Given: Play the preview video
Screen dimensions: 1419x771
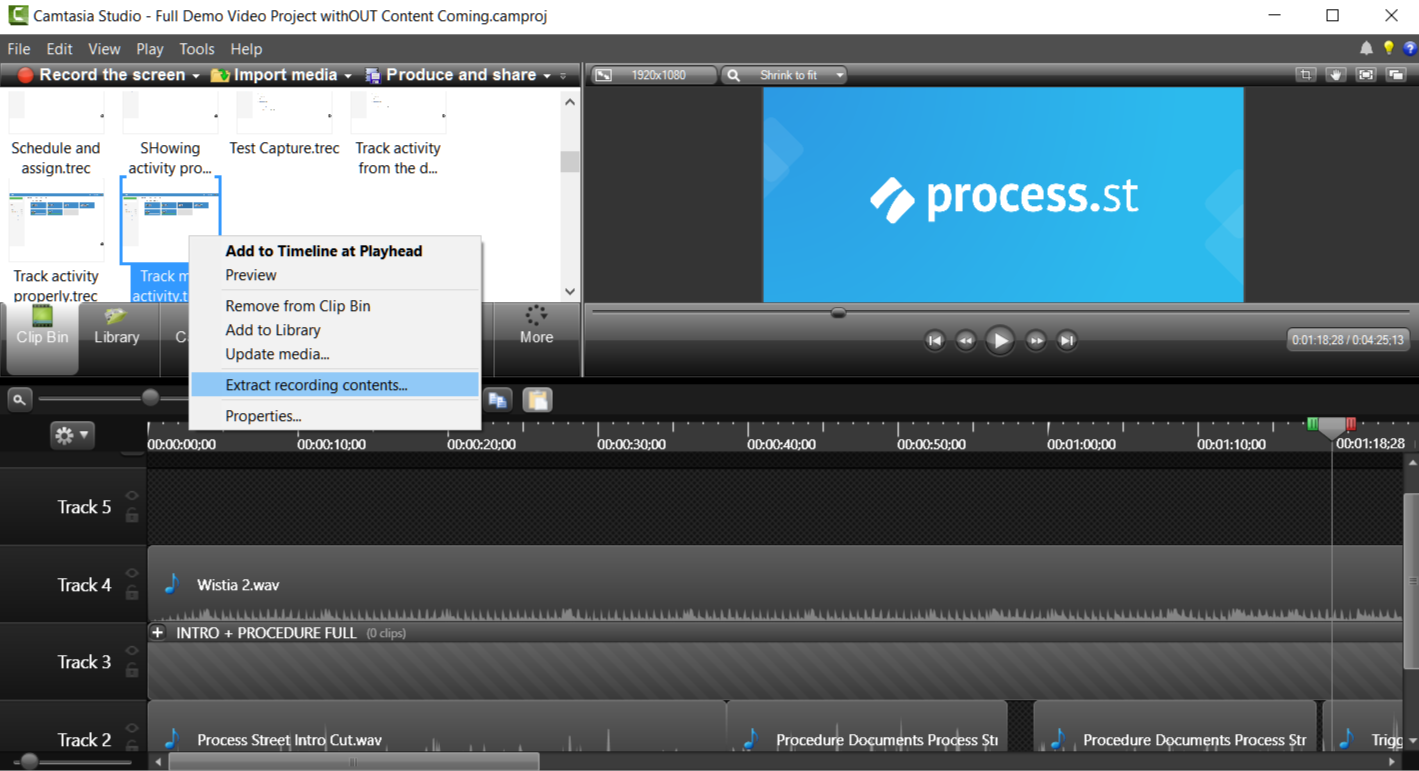Looking at the screenshot, I should pos(1000,341).
